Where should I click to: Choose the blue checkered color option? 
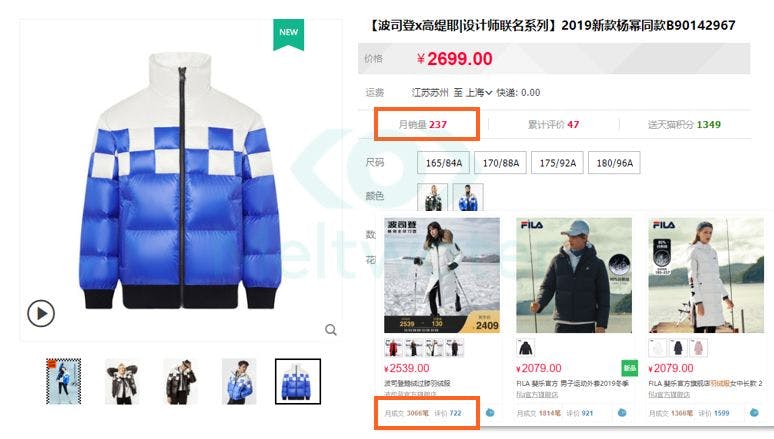point(468,197)
